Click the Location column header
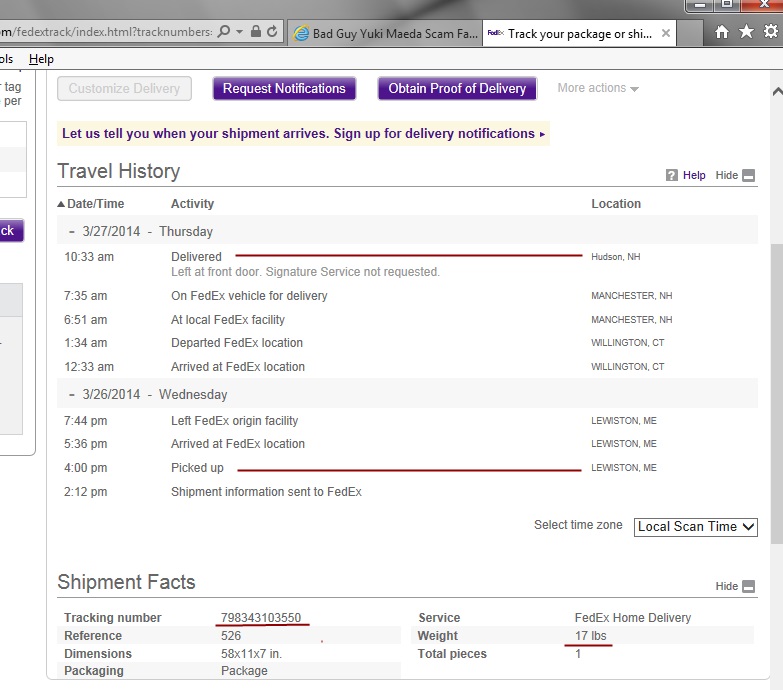Image resolution: width=783 pixels, height=690 pixels. (x=616, y=204)
